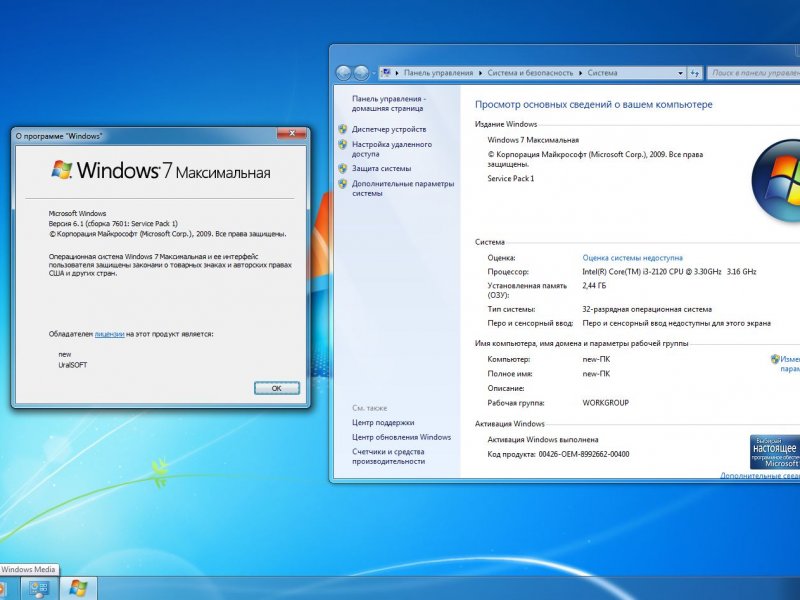Open the Центр обновления Windows link
800x600 pixels.
[x=402, y=437]
